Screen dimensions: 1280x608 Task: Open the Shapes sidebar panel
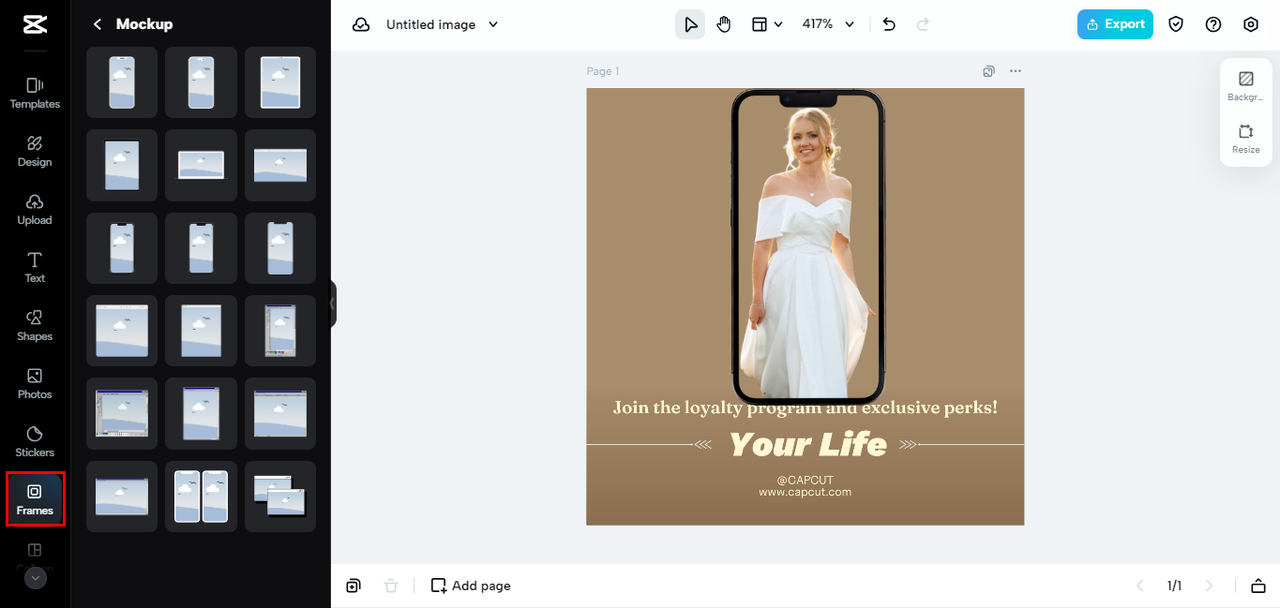coord(35,325)
